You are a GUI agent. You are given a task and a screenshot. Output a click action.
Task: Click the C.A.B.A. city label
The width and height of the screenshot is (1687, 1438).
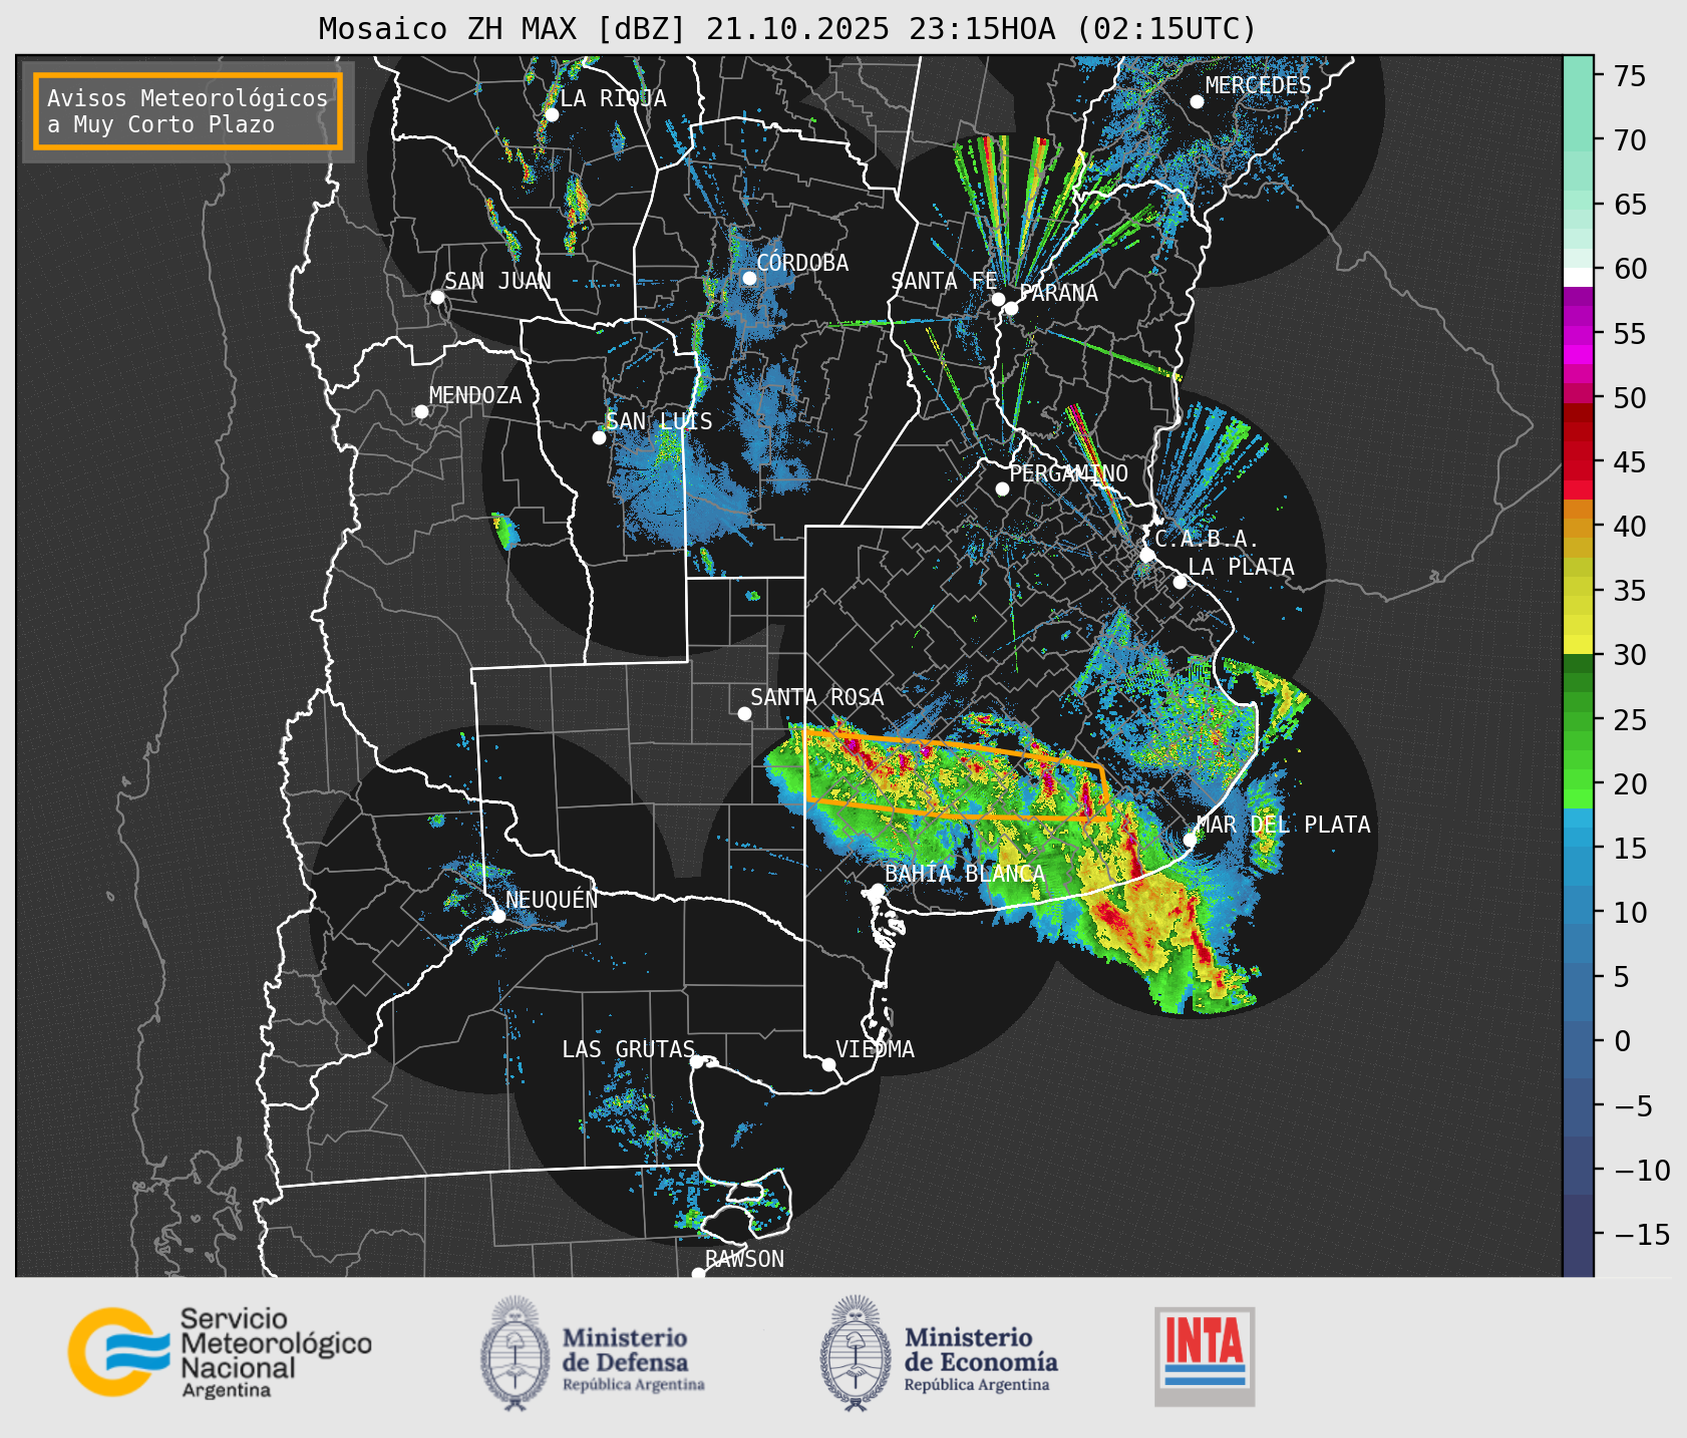tap(1207, 540)
